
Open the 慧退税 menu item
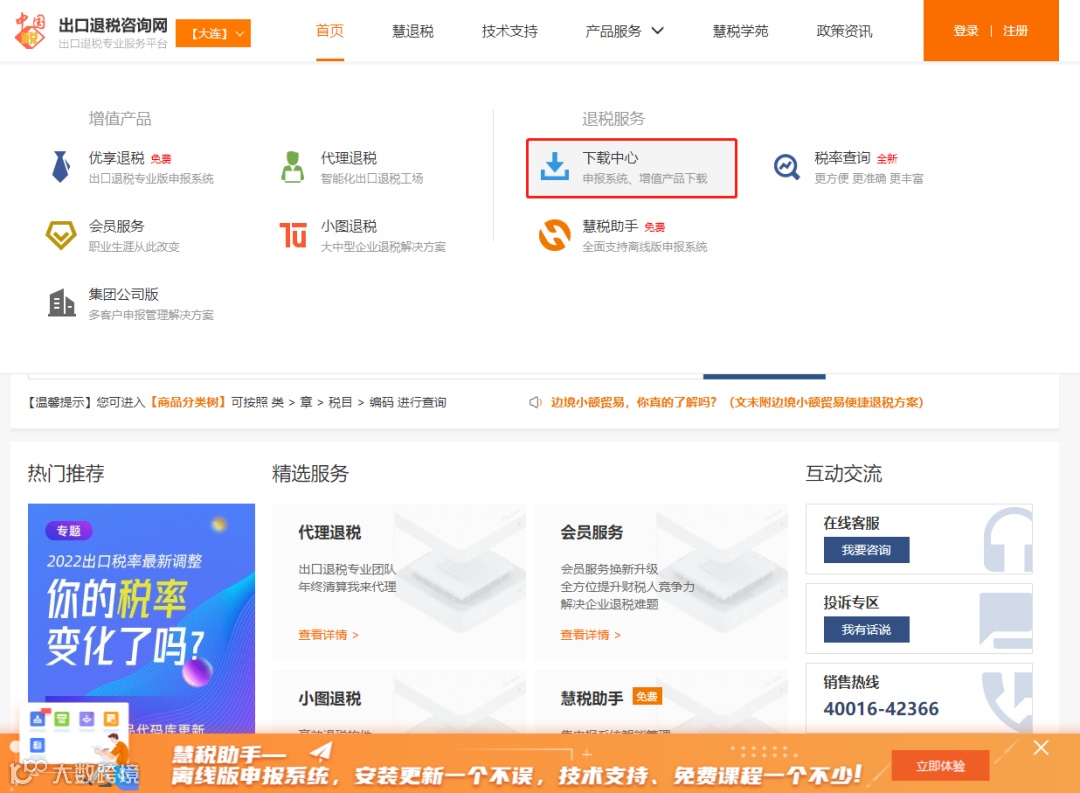point(413,31)
